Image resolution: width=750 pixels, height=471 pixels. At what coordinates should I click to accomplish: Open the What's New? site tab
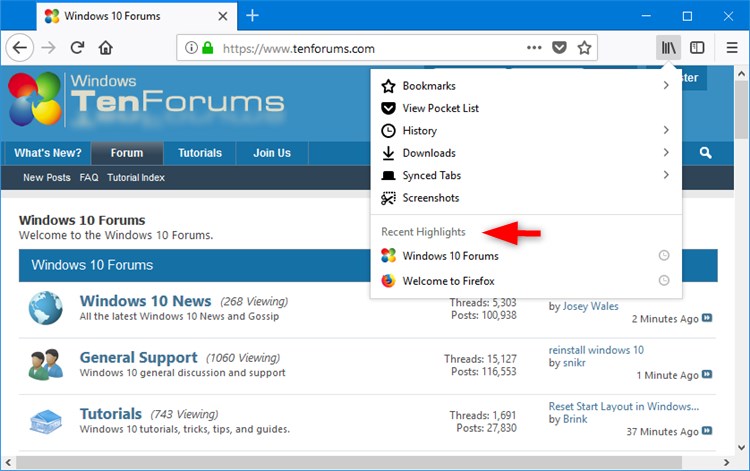(48, 153)
